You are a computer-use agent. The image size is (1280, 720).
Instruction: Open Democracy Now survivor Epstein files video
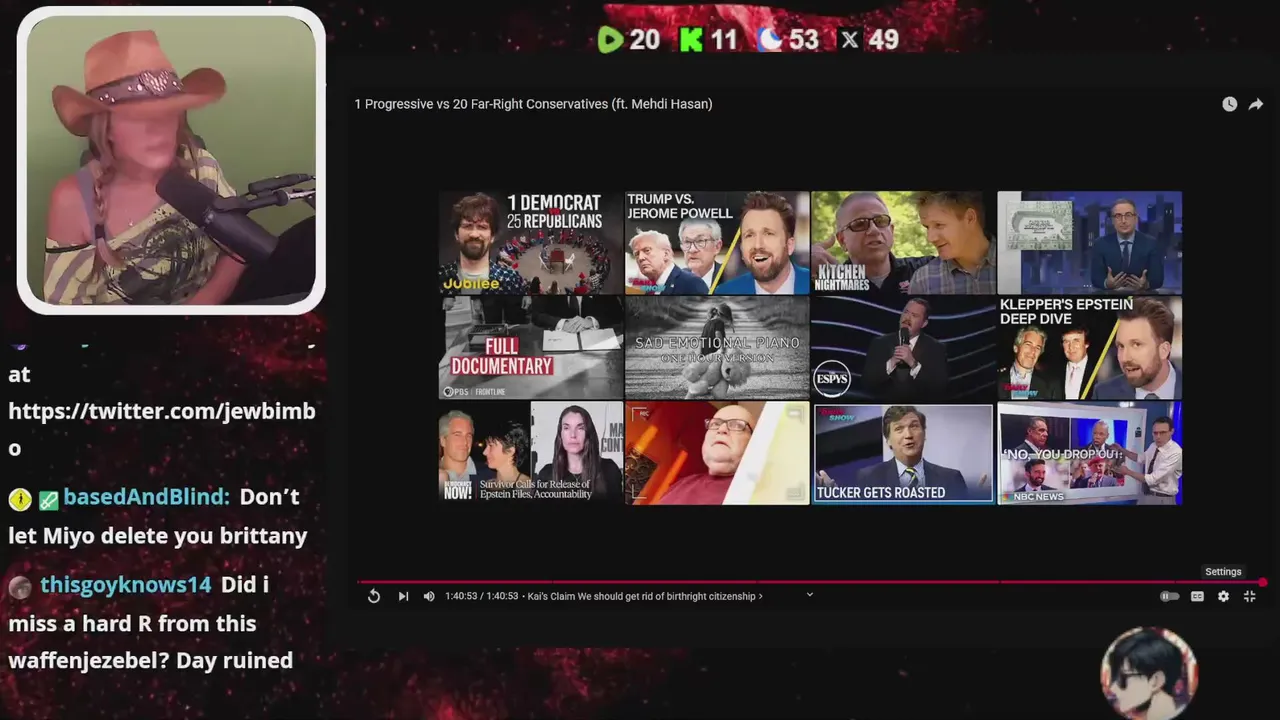tap(531, 453)
